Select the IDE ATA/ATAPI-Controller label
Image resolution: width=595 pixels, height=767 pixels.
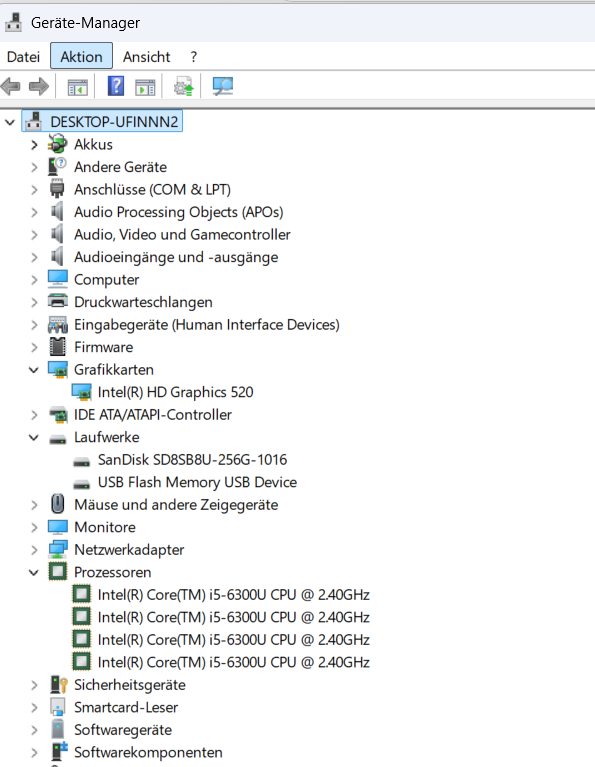[x=153, y=415]
